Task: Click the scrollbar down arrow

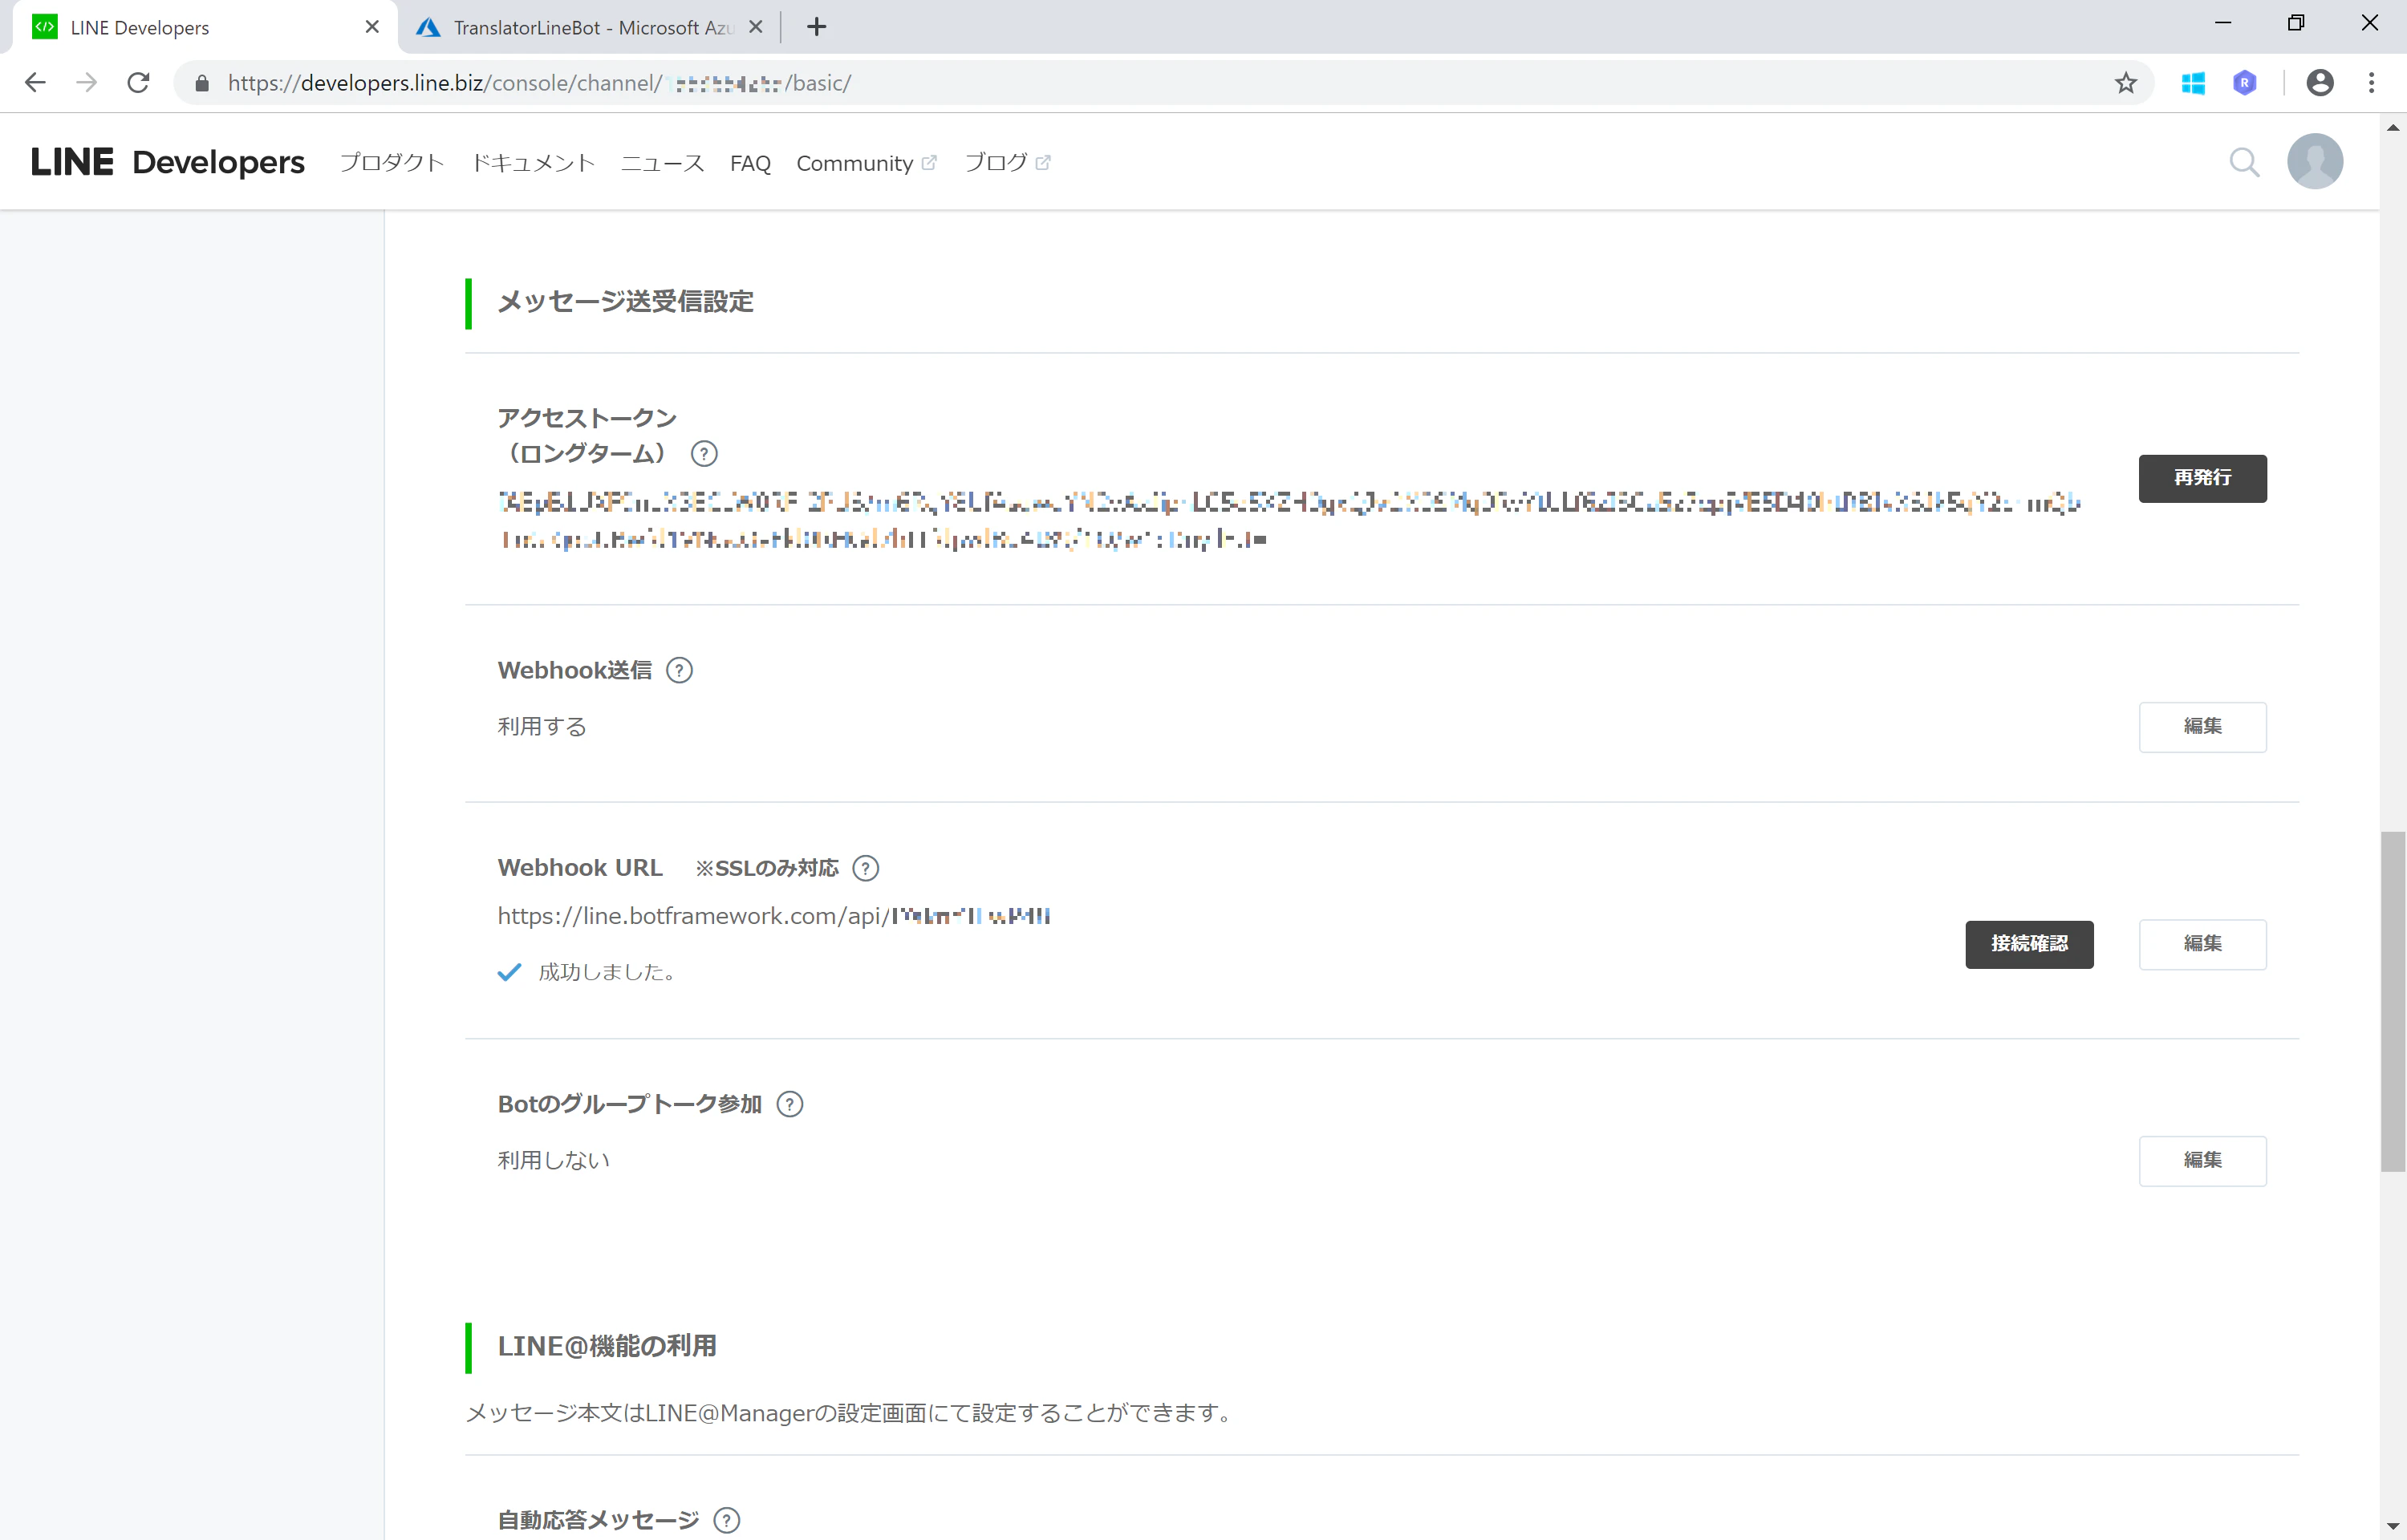Action: tap(2392, 1526)
